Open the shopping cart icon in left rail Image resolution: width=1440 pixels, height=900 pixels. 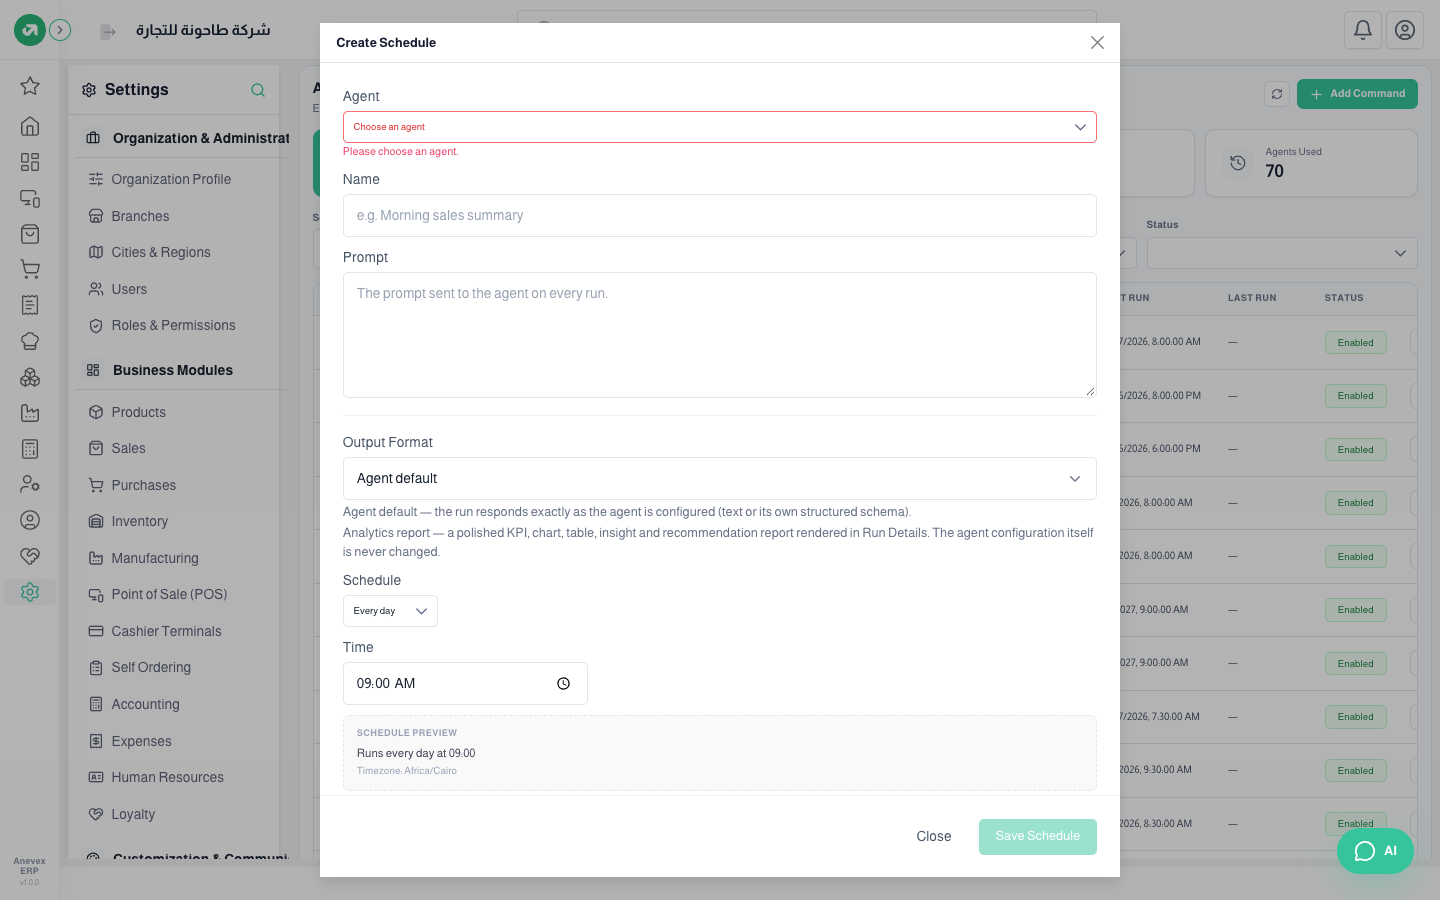click(30, 269)
